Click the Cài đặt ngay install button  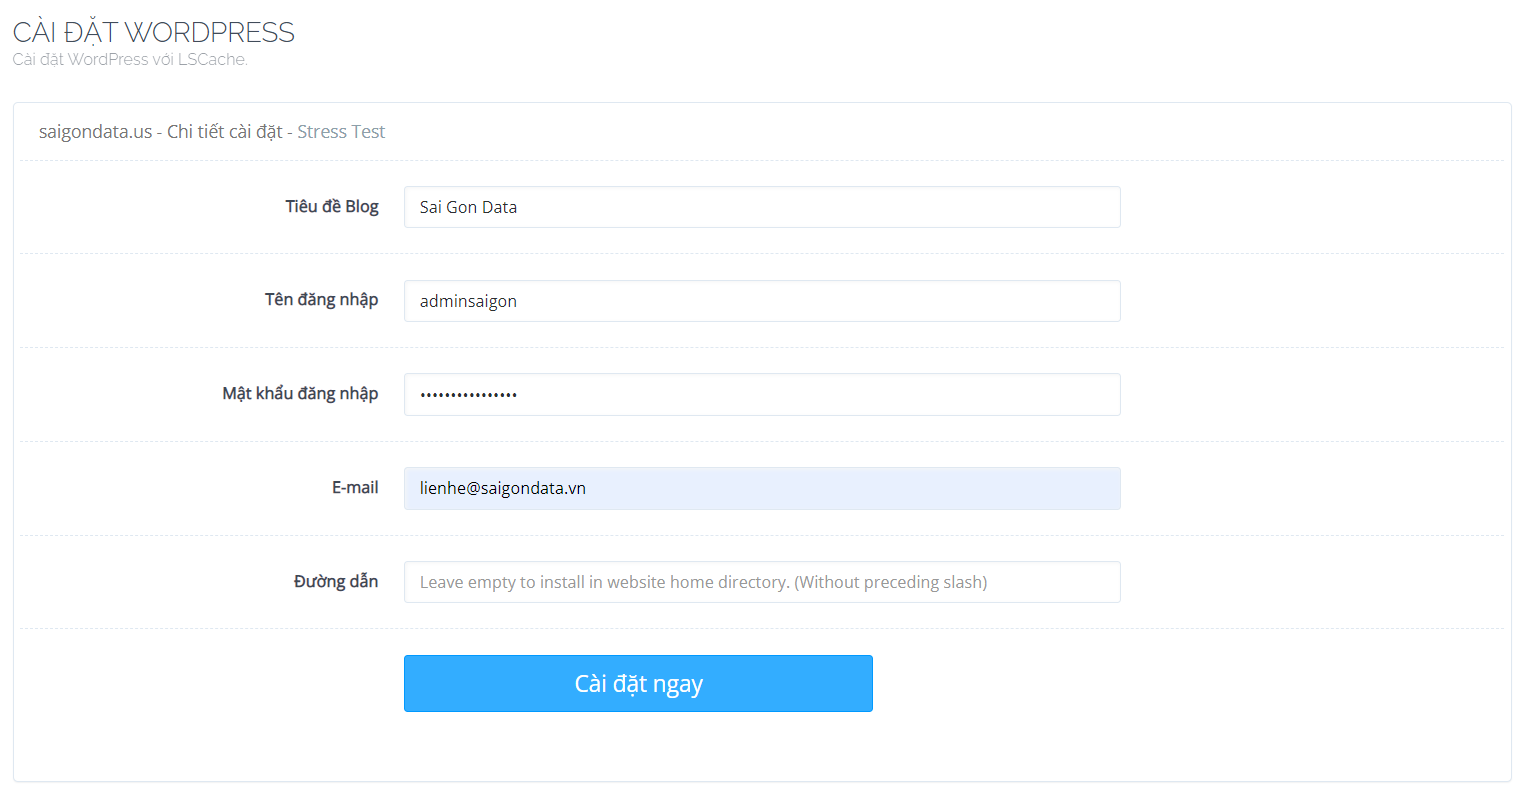pos(638,684)
